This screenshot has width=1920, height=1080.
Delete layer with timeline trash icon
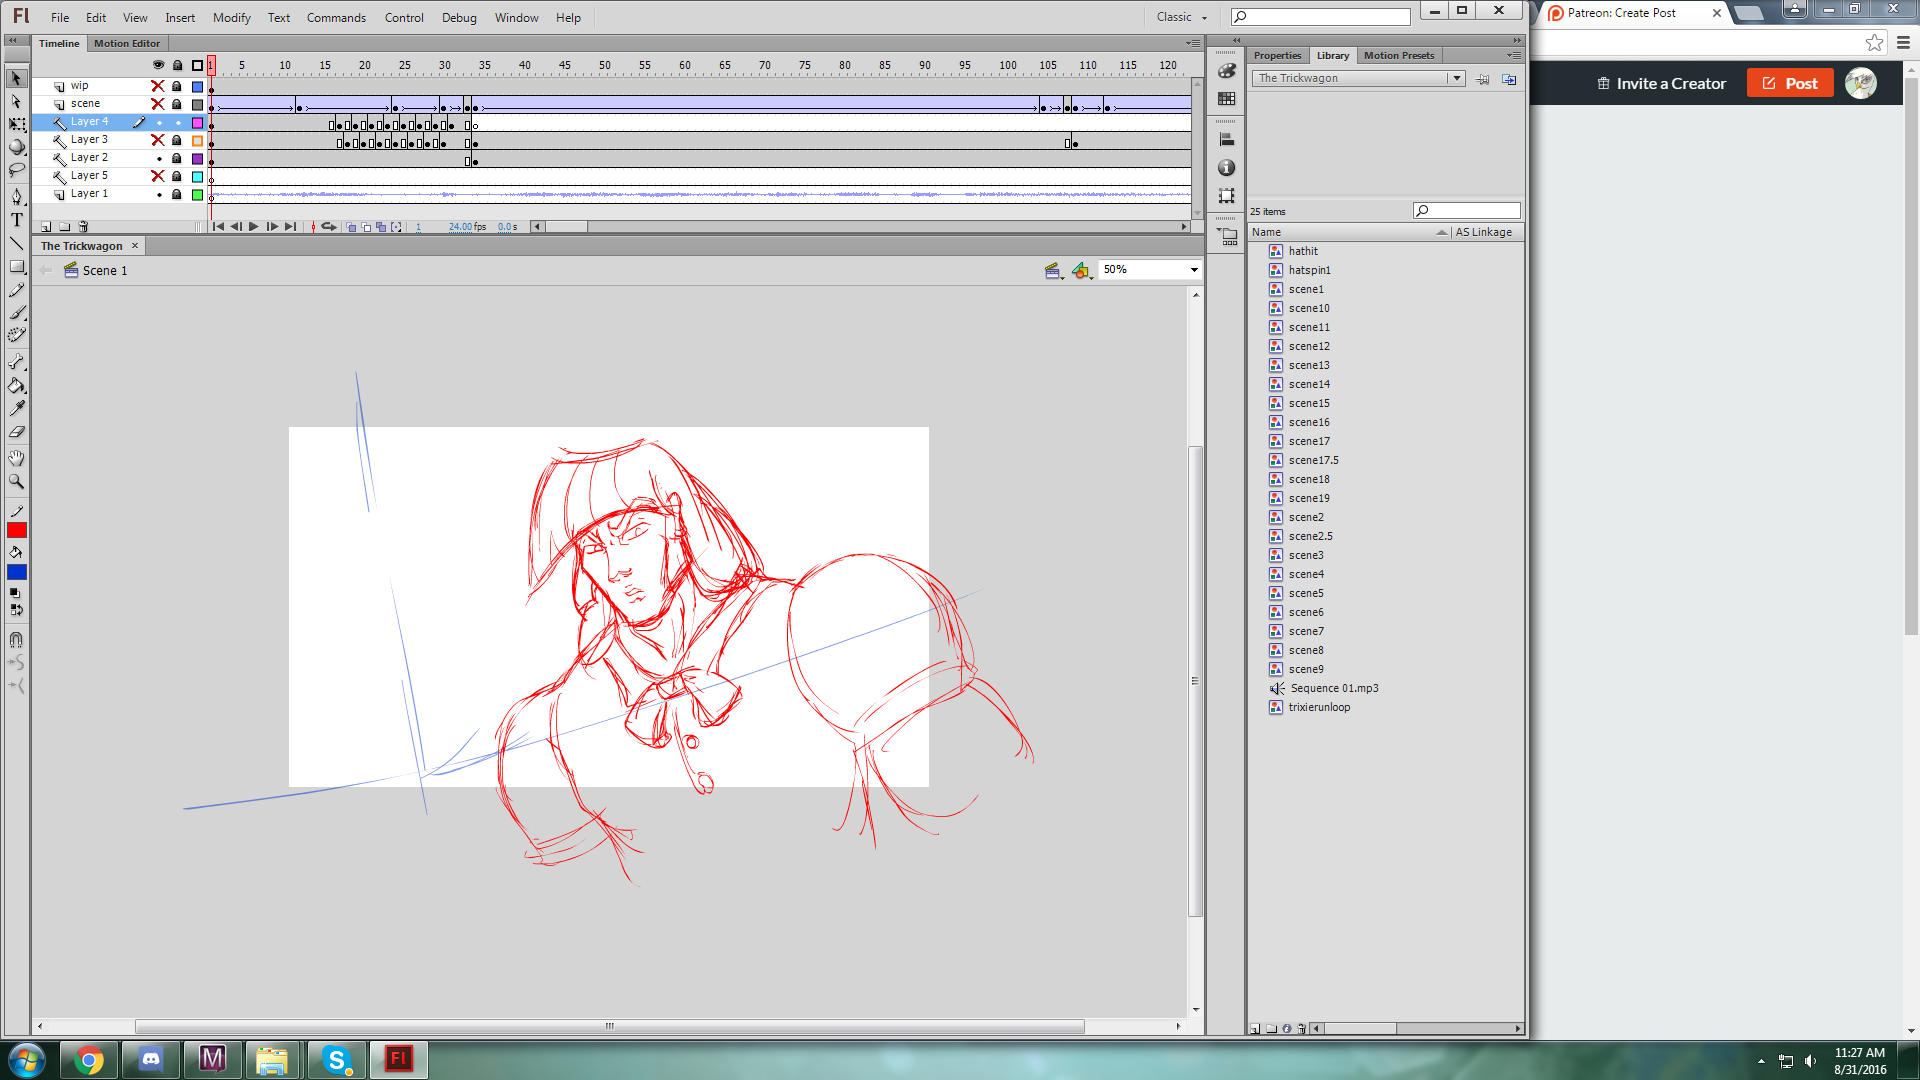84,227
